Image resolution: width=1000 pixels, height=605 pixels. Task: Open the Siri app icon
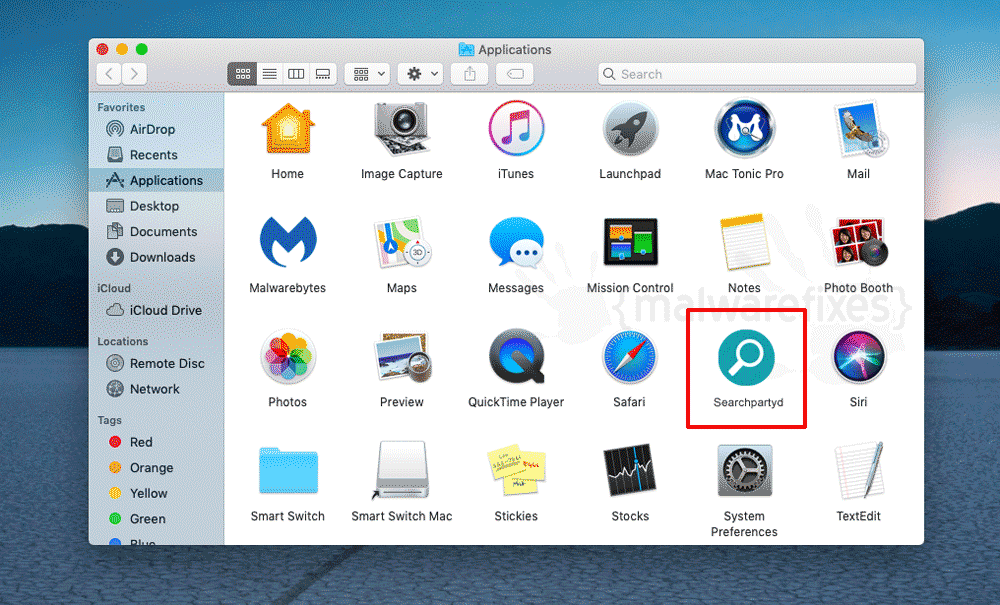click(x=858, y=357)
